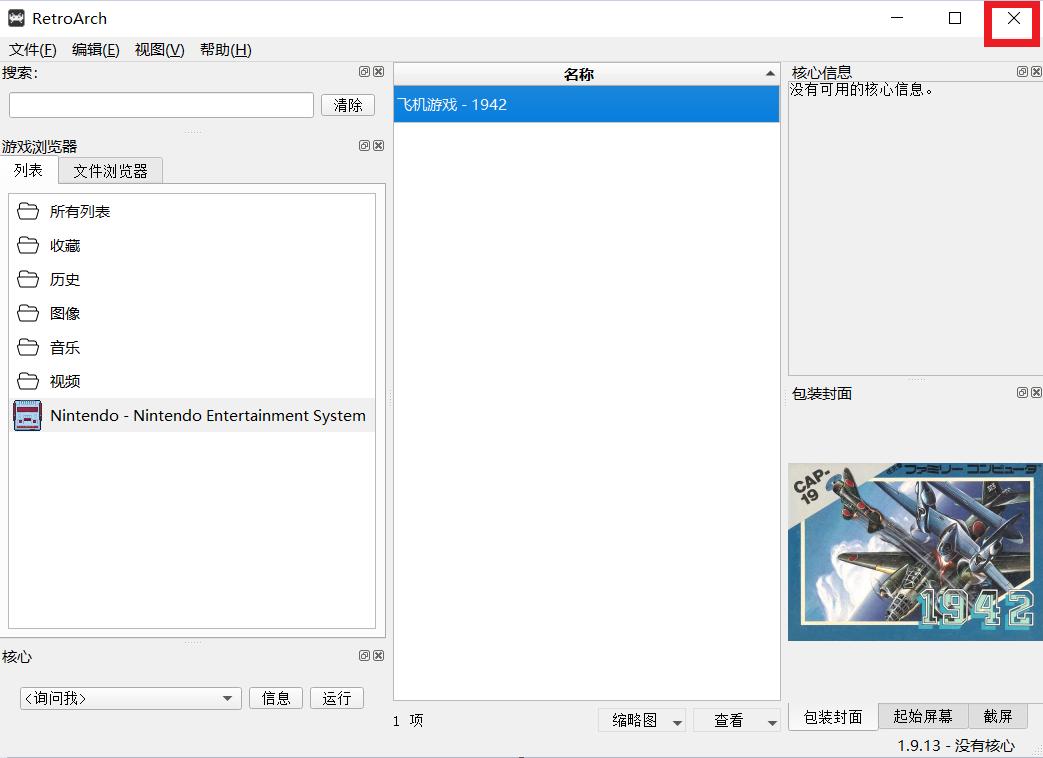Undock the 核心信息 panel
This screenshot has width=1043, height=758.
tap(1021, 71)
